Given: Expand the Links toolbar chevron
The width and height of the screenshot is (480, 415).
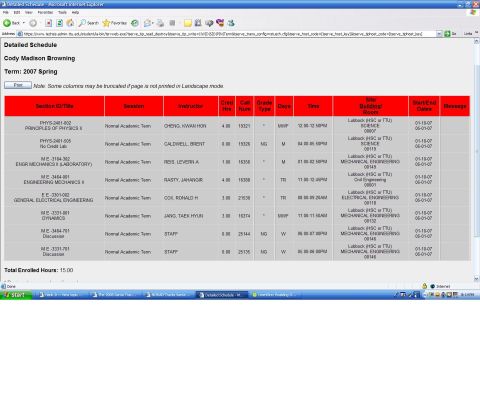Looking at the screenshot, I should pos(476,33).
